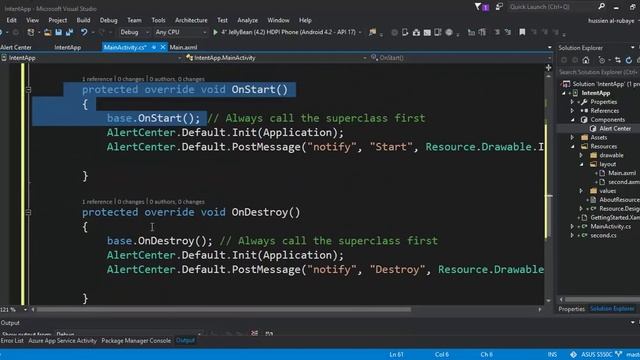The height and width of the screenshot is (360, 640).
Task: Open the Any CPU platform dropdown
Action: [x=181, y=32]
